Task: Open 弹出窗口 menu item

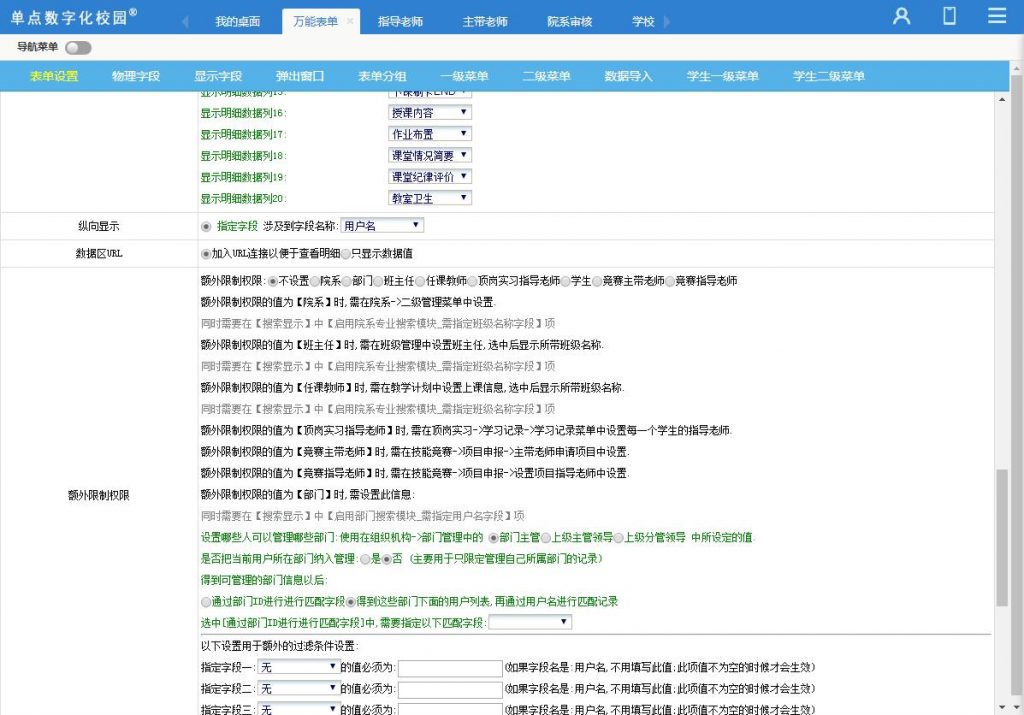Action: [x=300, y=76]
